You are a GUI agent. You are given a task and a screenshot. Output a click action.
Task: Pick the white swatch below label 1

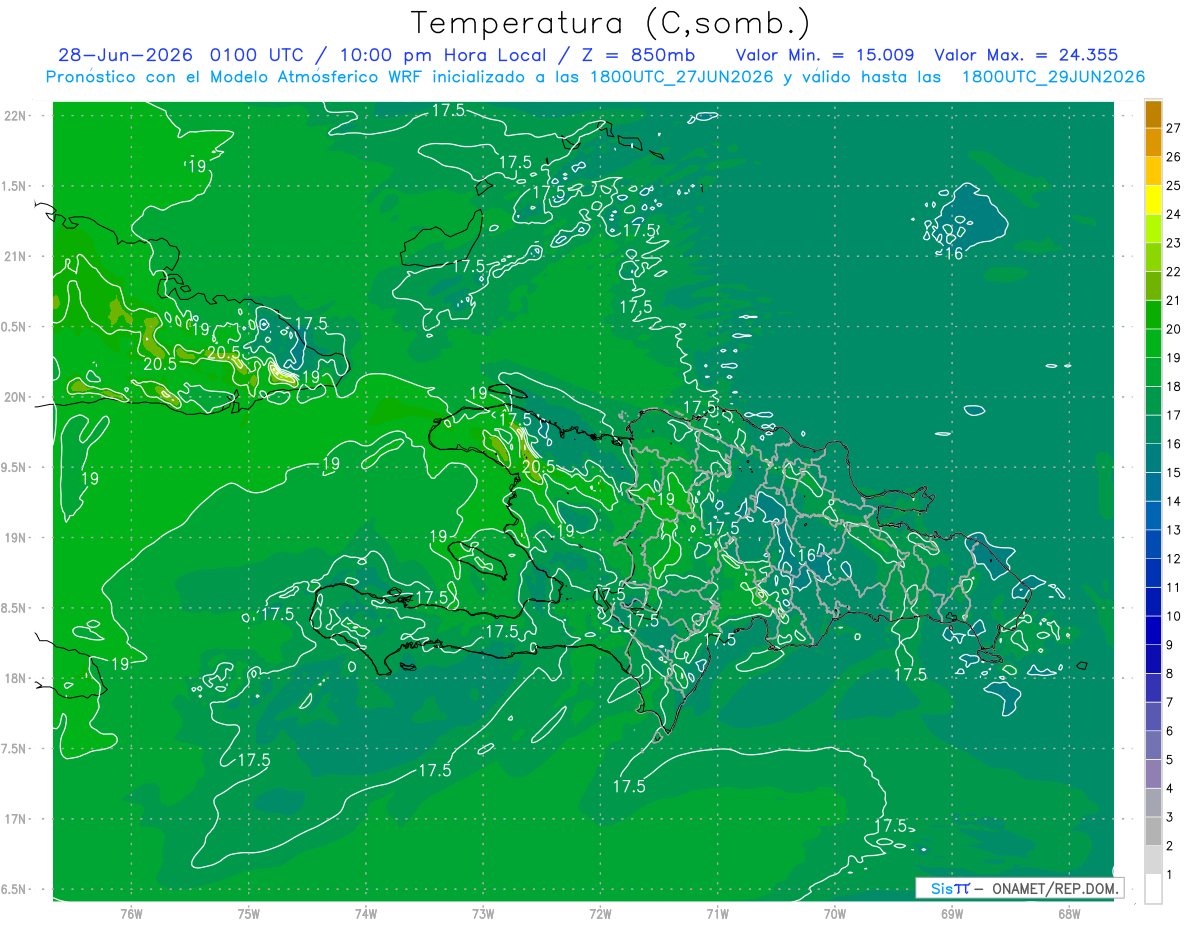[1153, 889]
